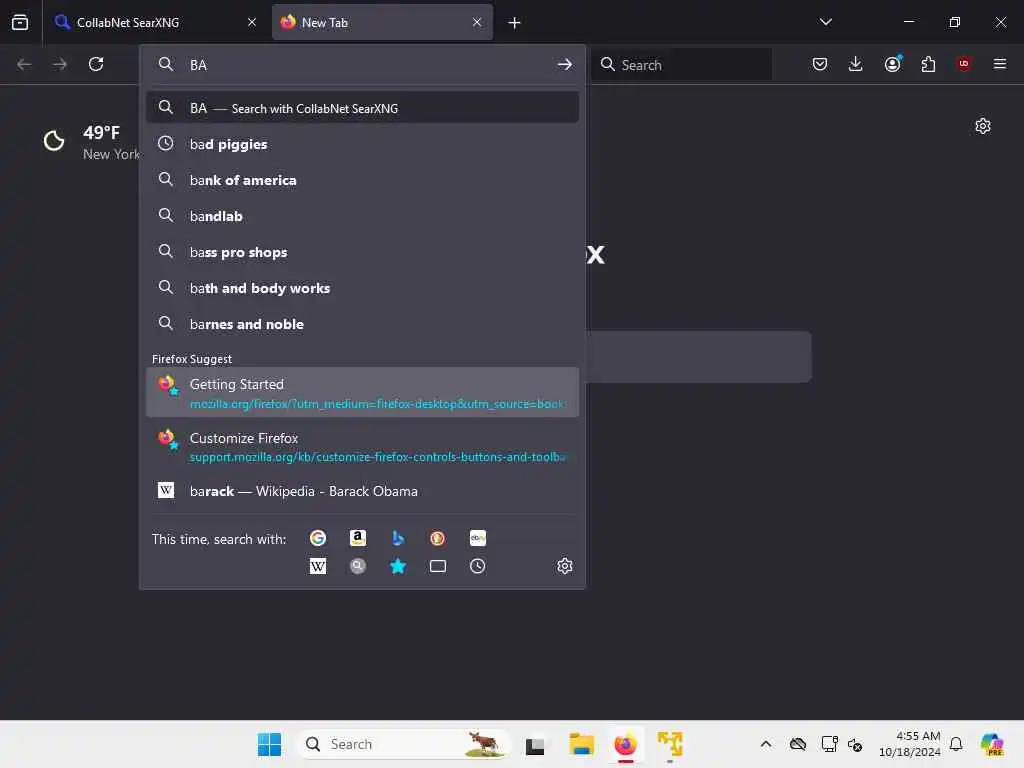This screenshot has width=1024, height=768.
Task: Go forward one page
Action: 60,64
